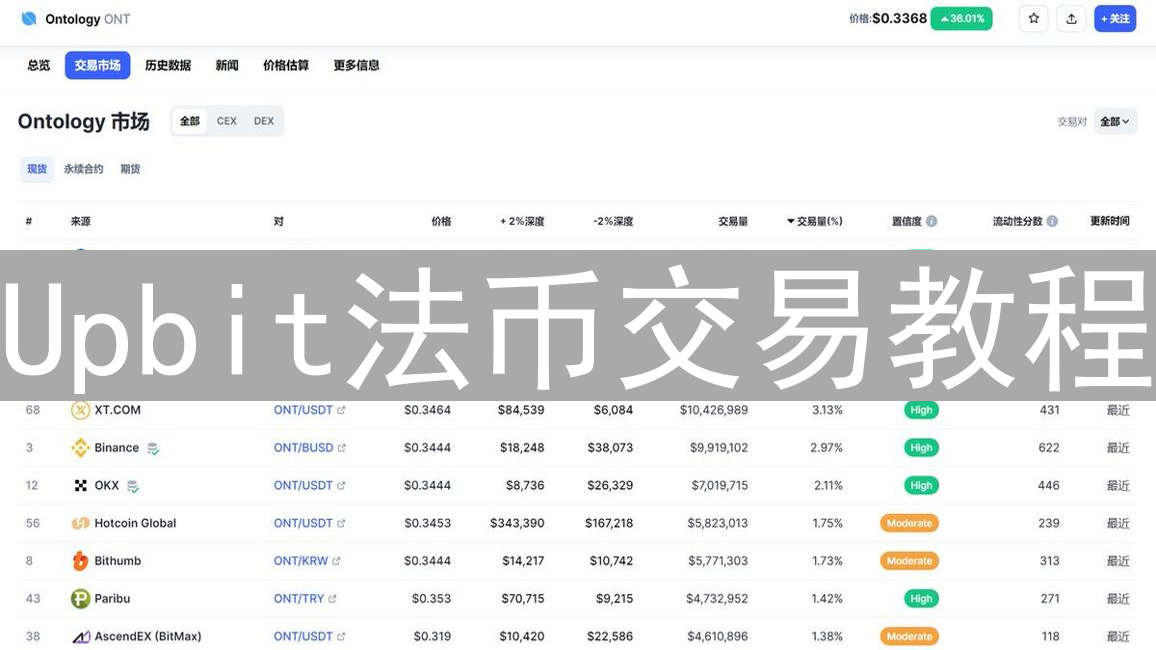The image size is (1156, 650).
Task: Open the 历史数据 tab
Action: tap(168, 65)
